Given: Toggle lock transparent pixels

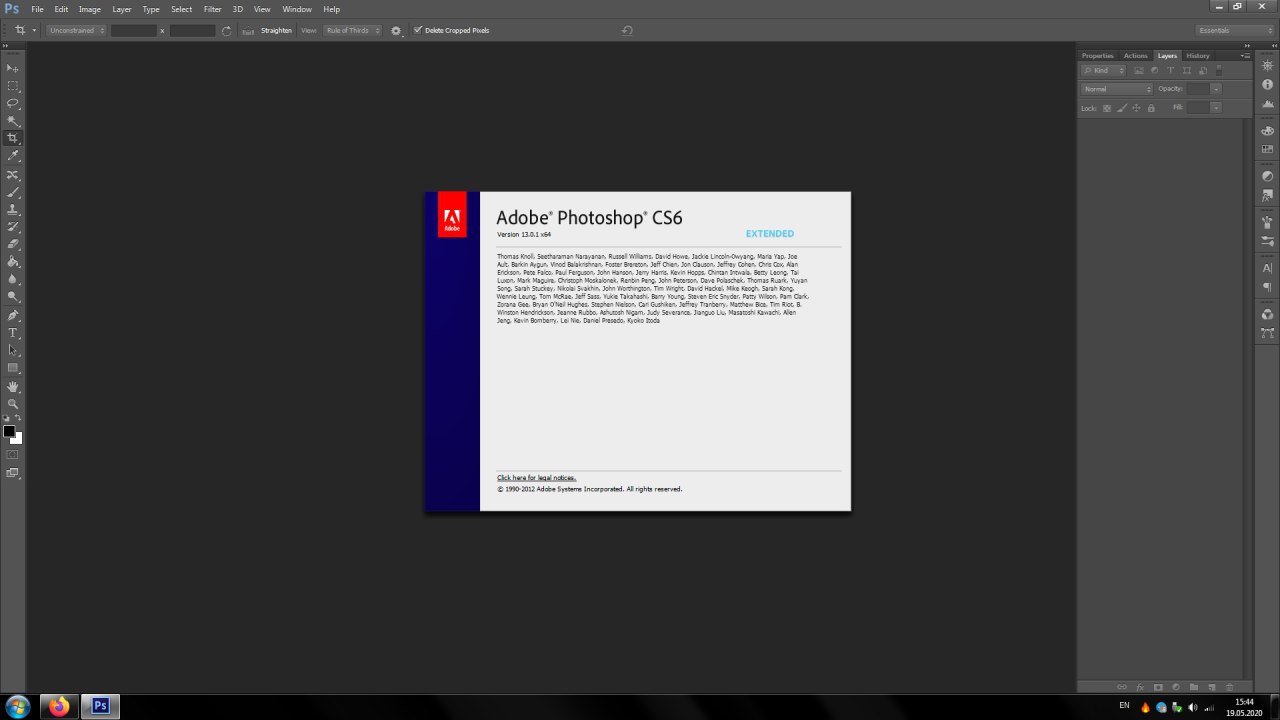Looking at the screenshot, I should coord(1107,108).
